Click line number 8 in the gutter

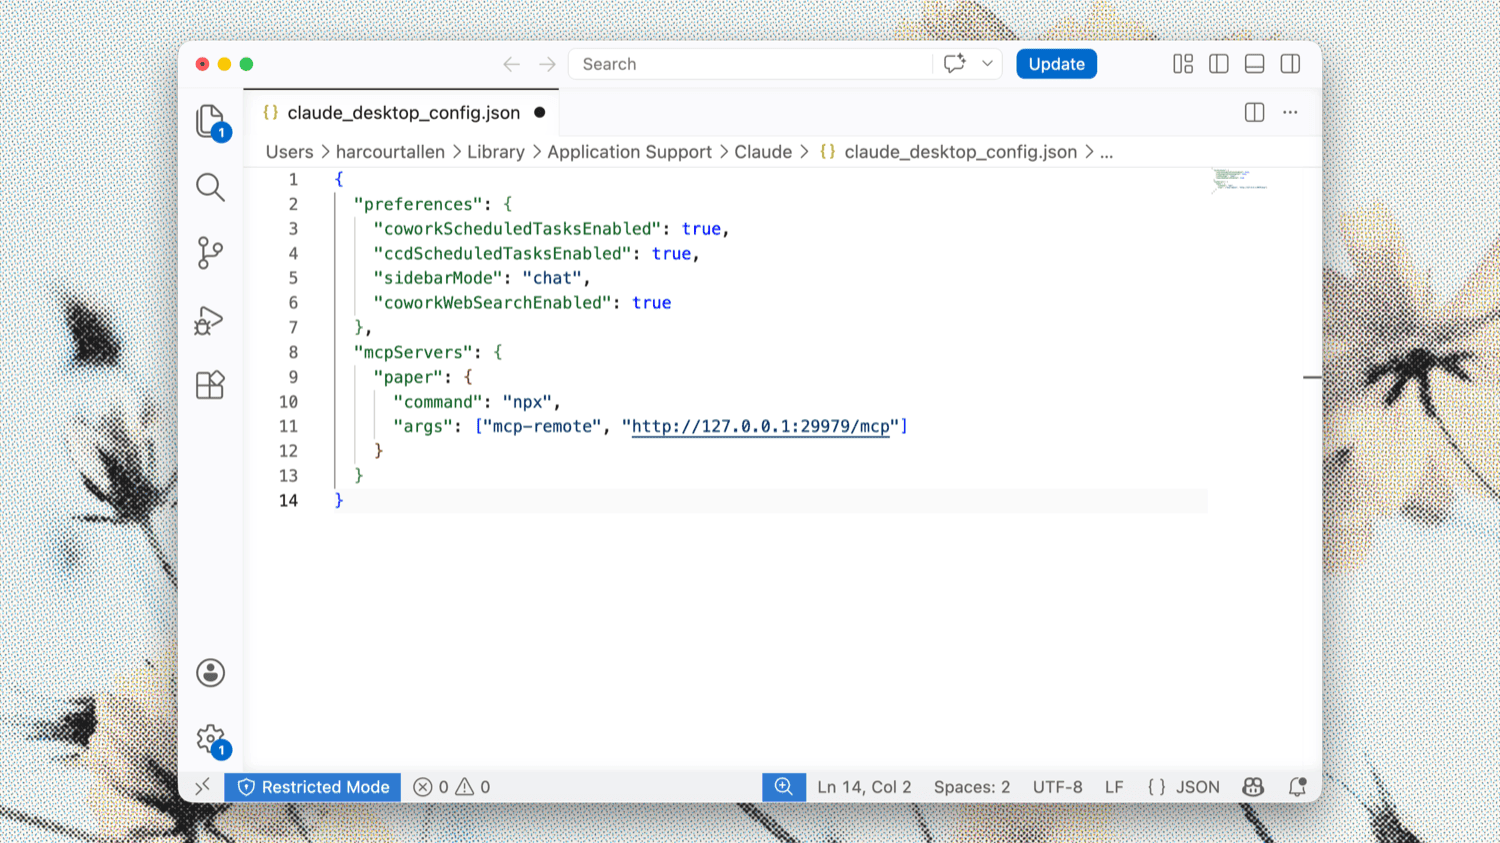coord(293,352)
